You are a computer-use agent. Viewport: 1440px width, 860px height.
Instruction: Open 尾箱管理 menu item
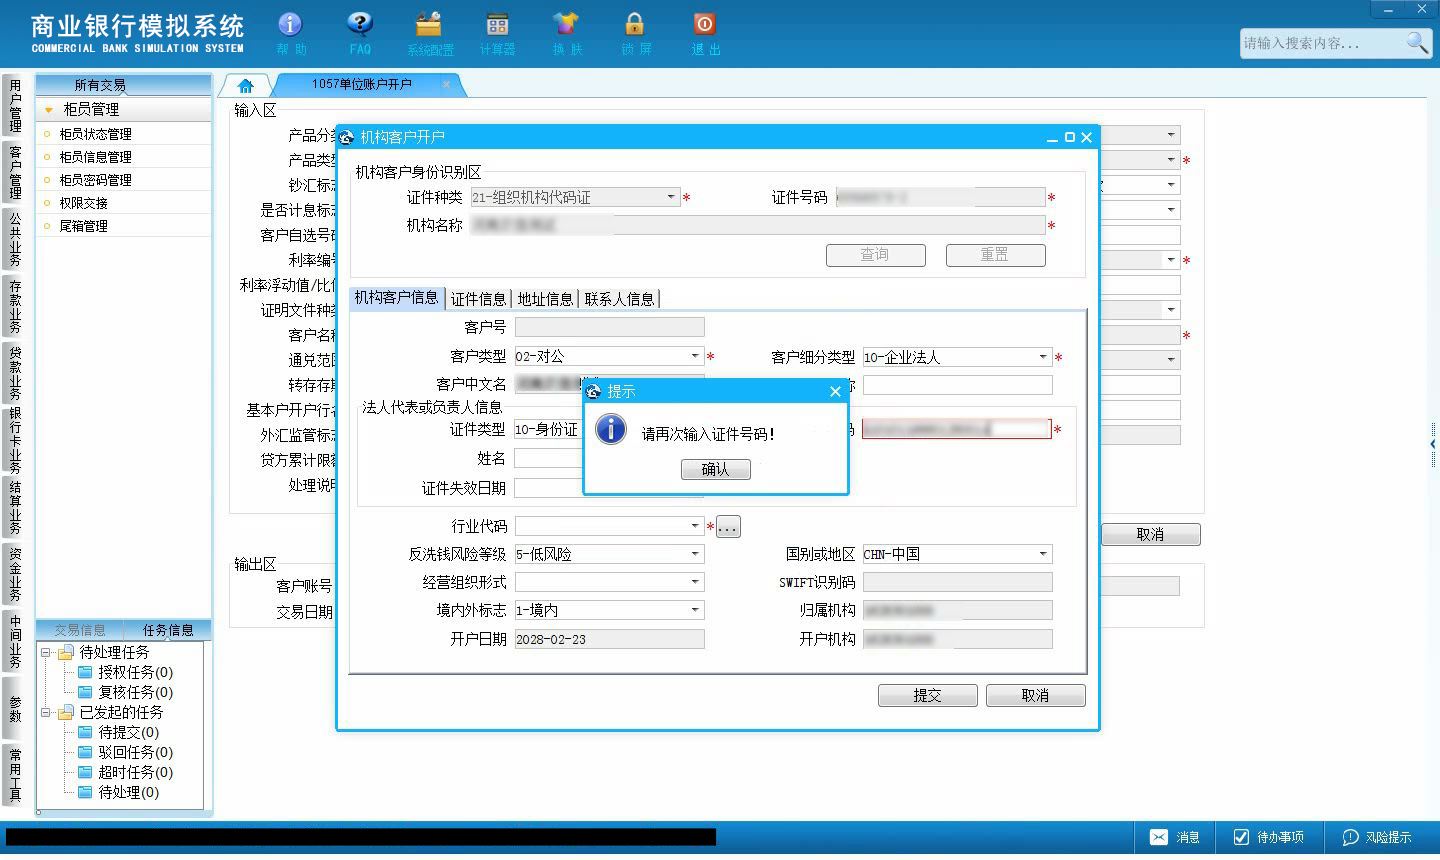tap(83, 226)
